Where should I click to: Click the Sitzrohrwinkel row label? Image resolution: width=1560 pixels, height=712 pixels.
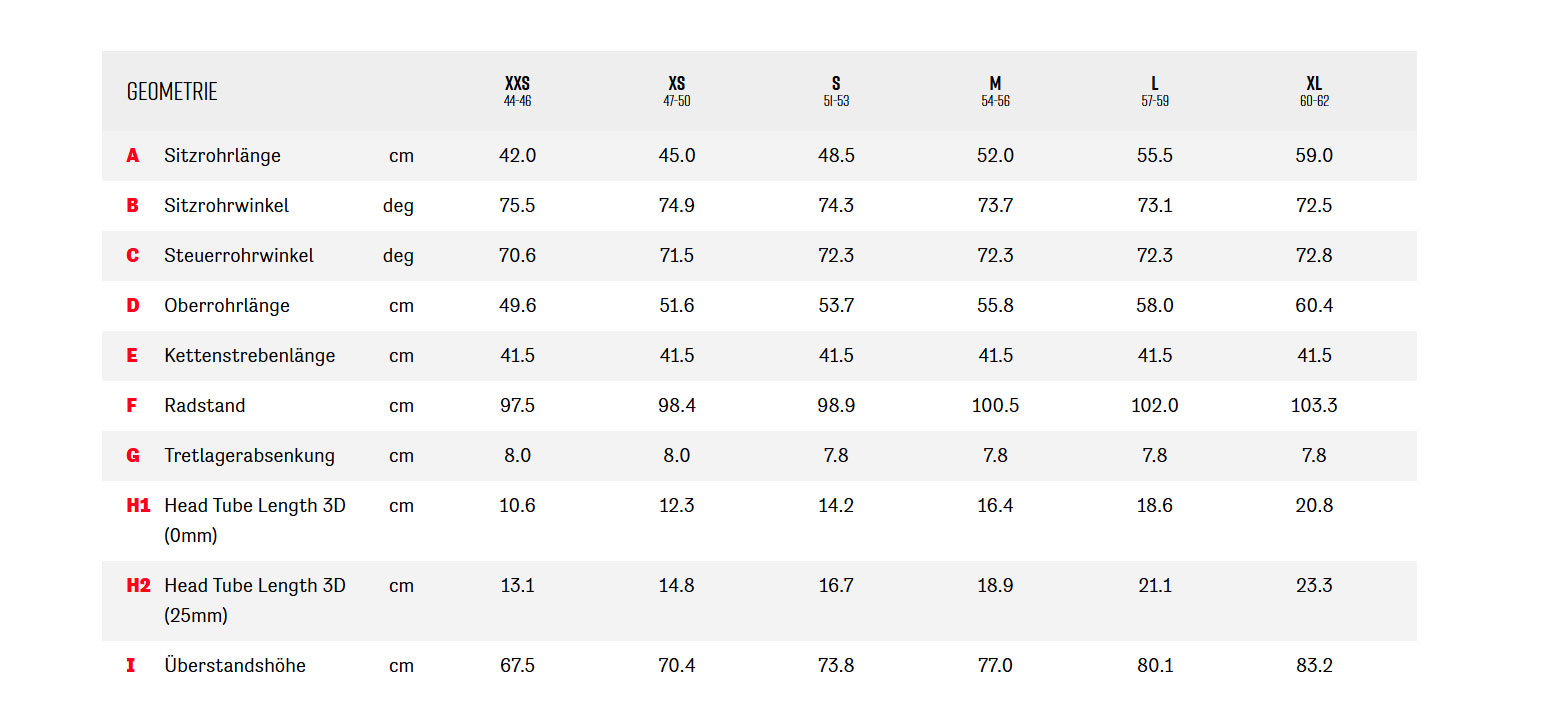coord(227,206)
